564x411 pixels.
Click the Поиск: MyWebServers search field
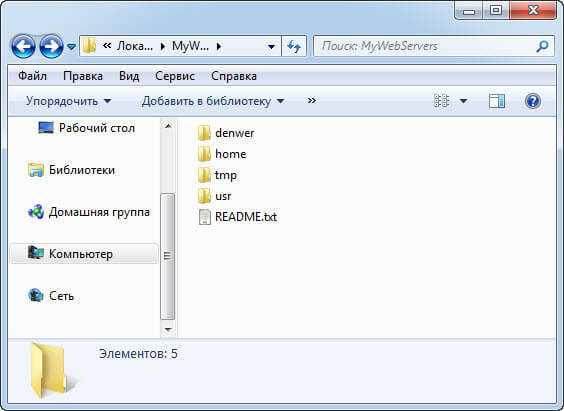coord(424,46)
